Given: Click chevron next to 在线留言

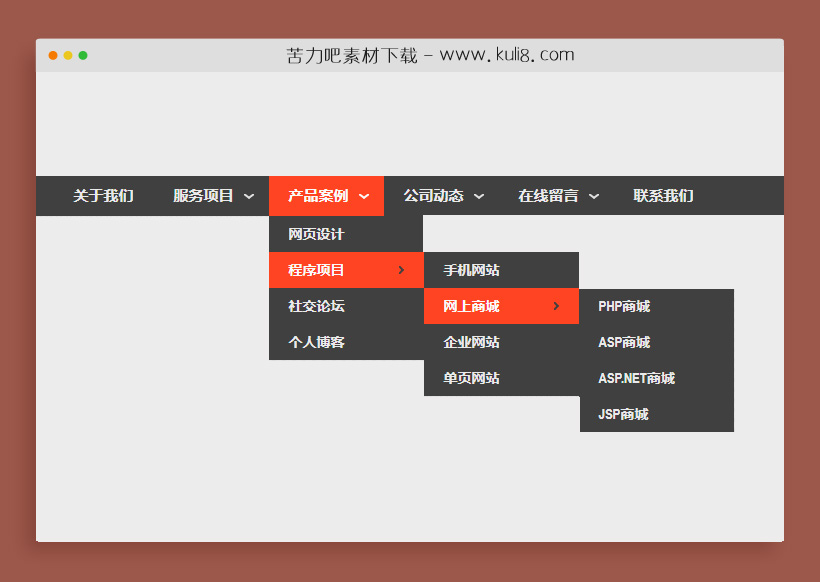Looking at the screenshot, I should pos(594,197).
